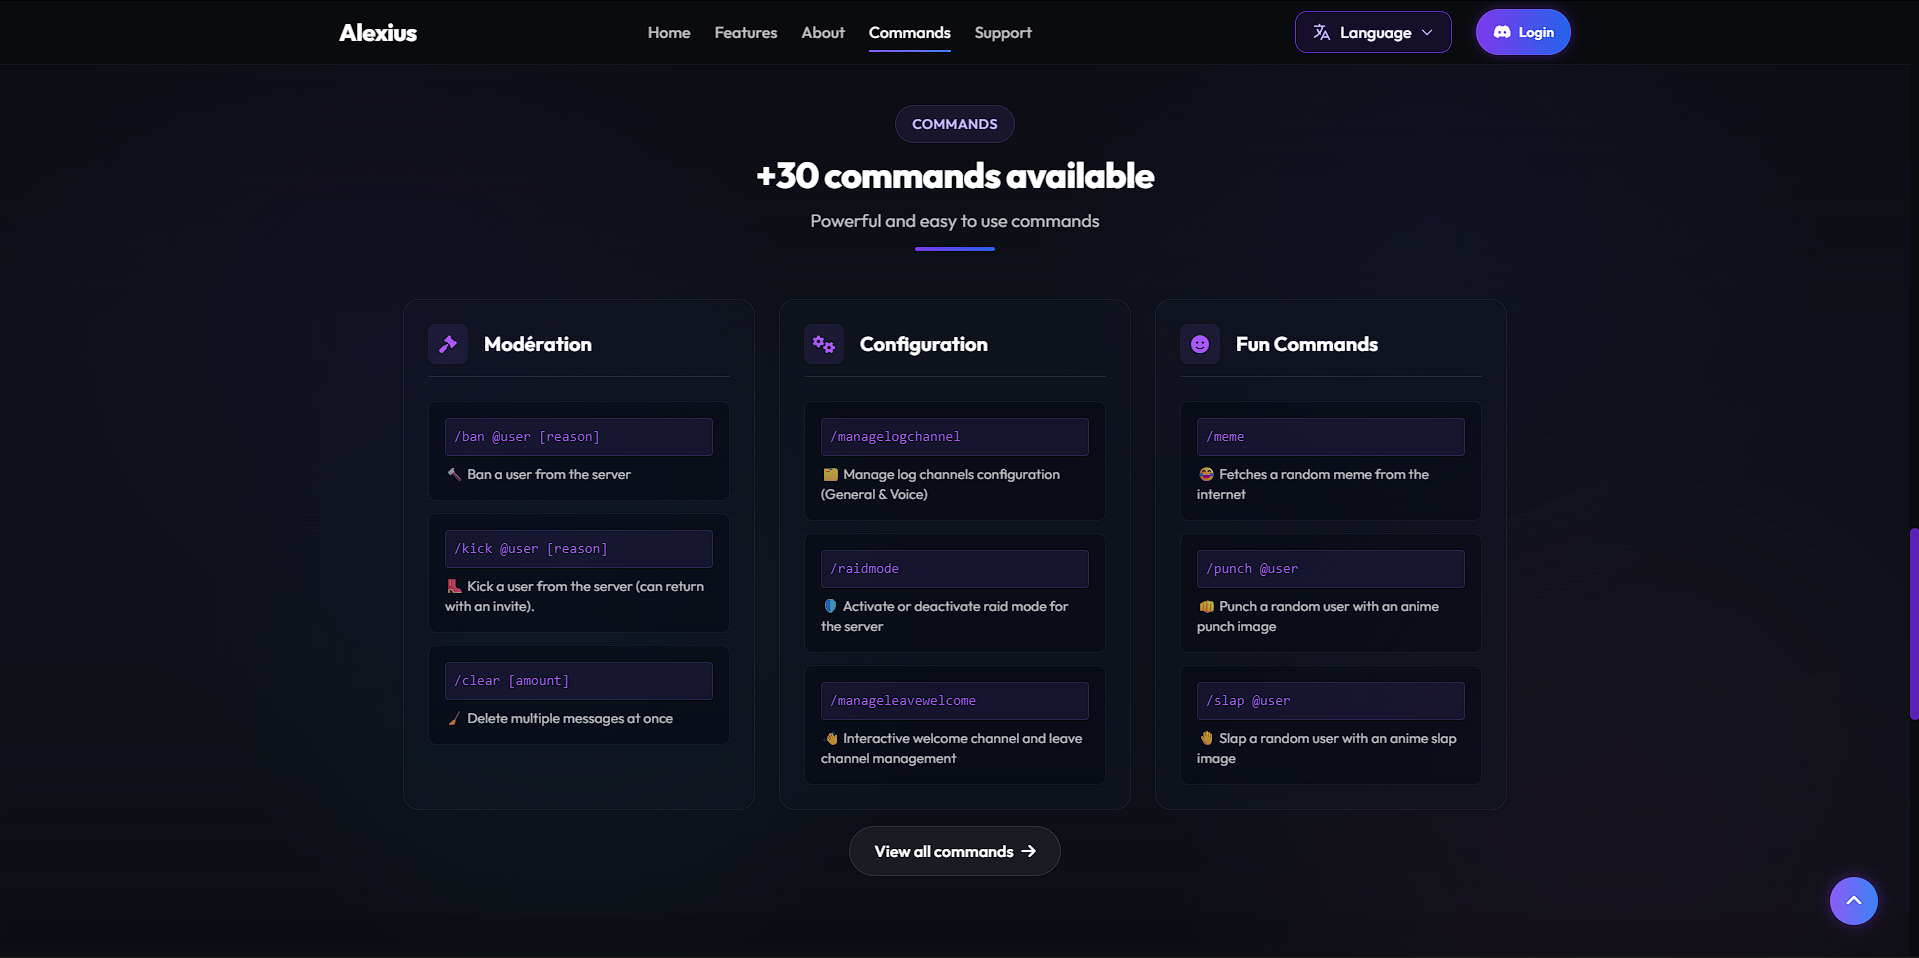Click the arrow icon in View all commands
1919x958 pixels.
point(1029,850)
